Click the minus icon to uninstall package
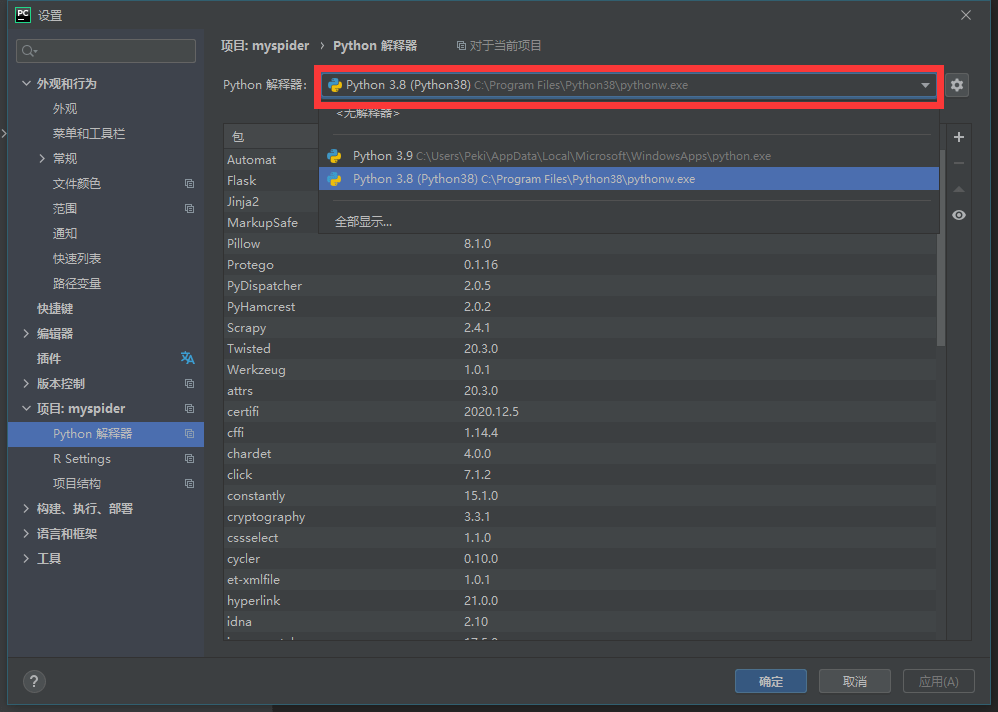998x712 pixels. [959, 163]
